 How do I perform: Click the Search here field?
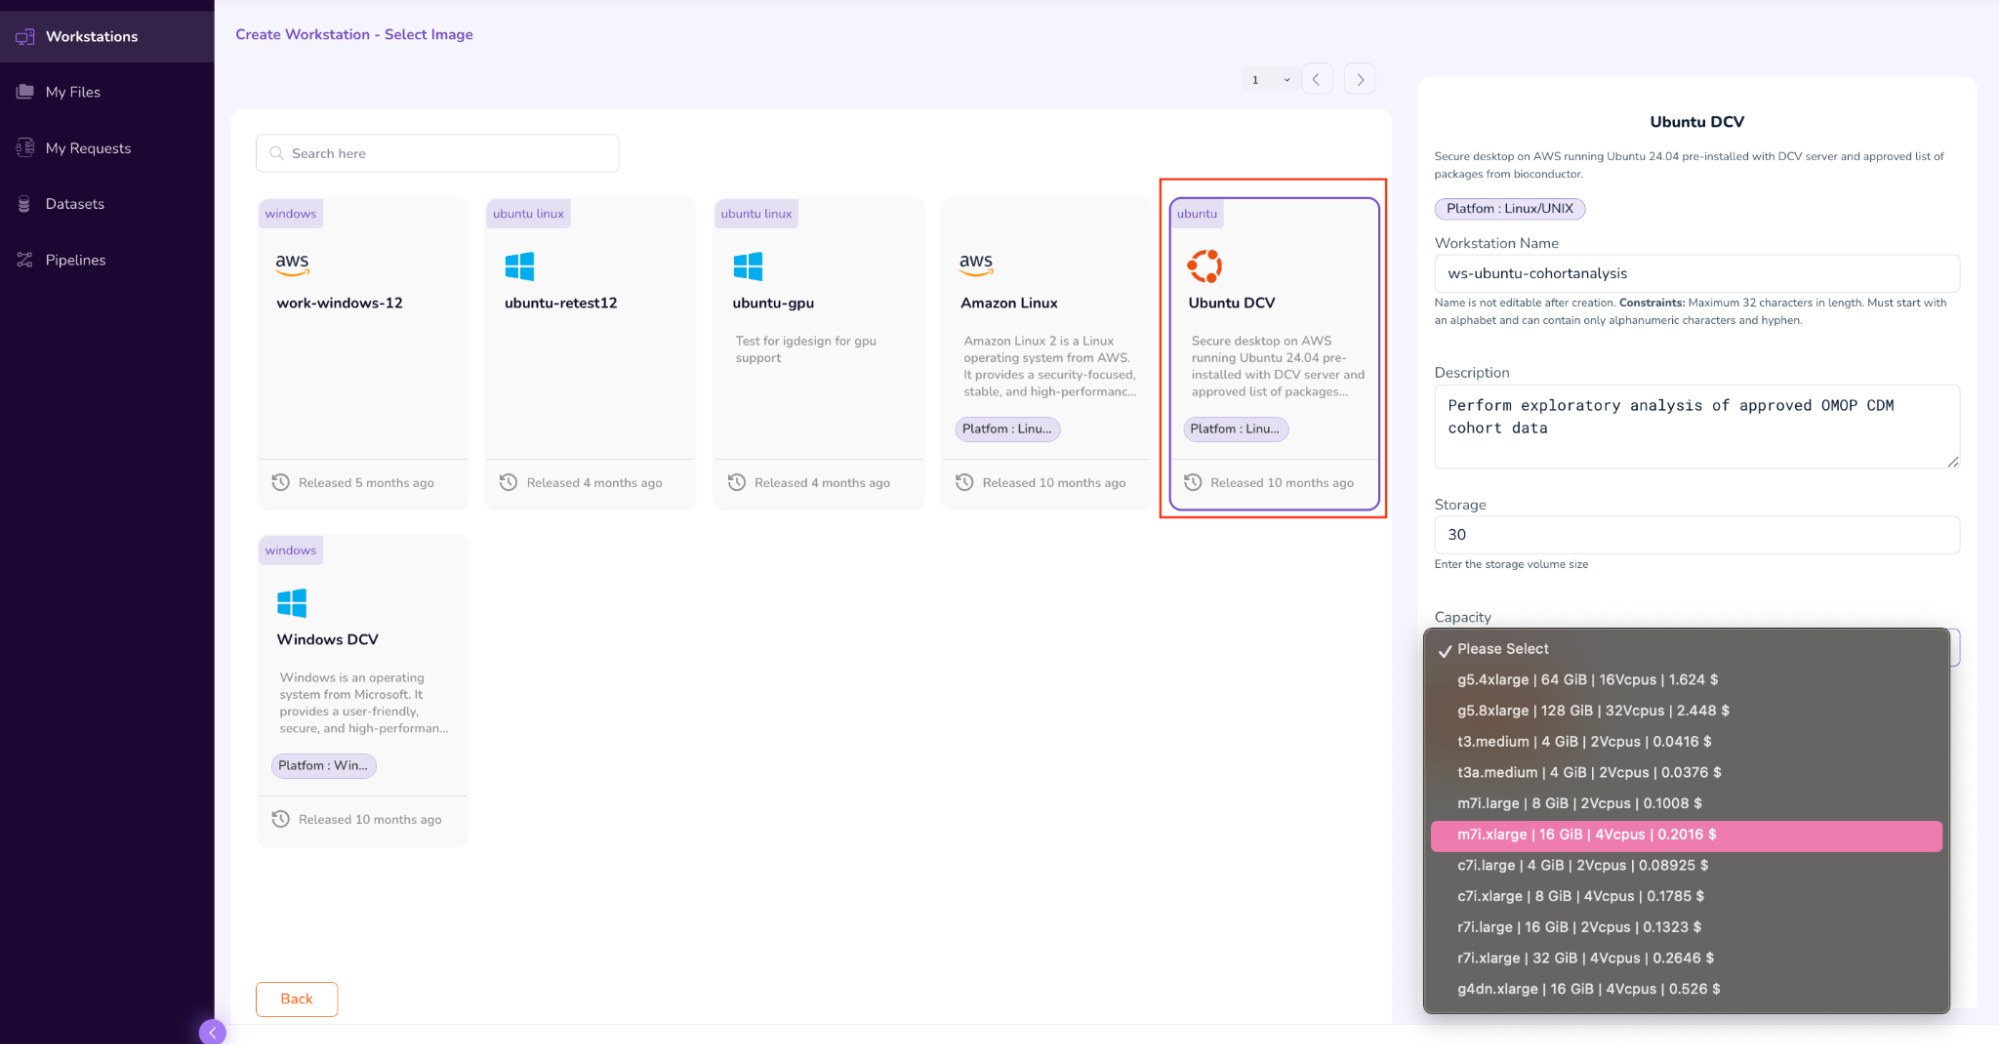point(437,153)
